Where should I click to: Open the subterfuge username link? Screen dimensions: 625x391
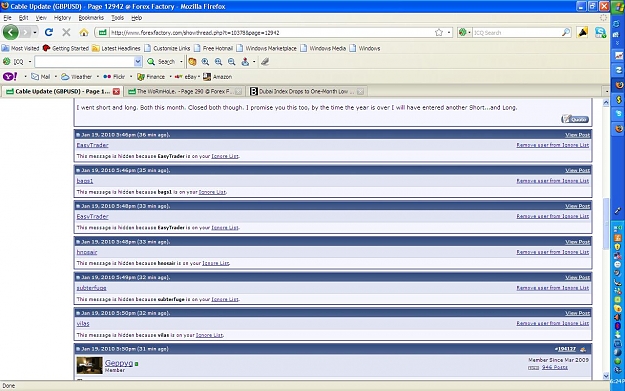point(92,288)
